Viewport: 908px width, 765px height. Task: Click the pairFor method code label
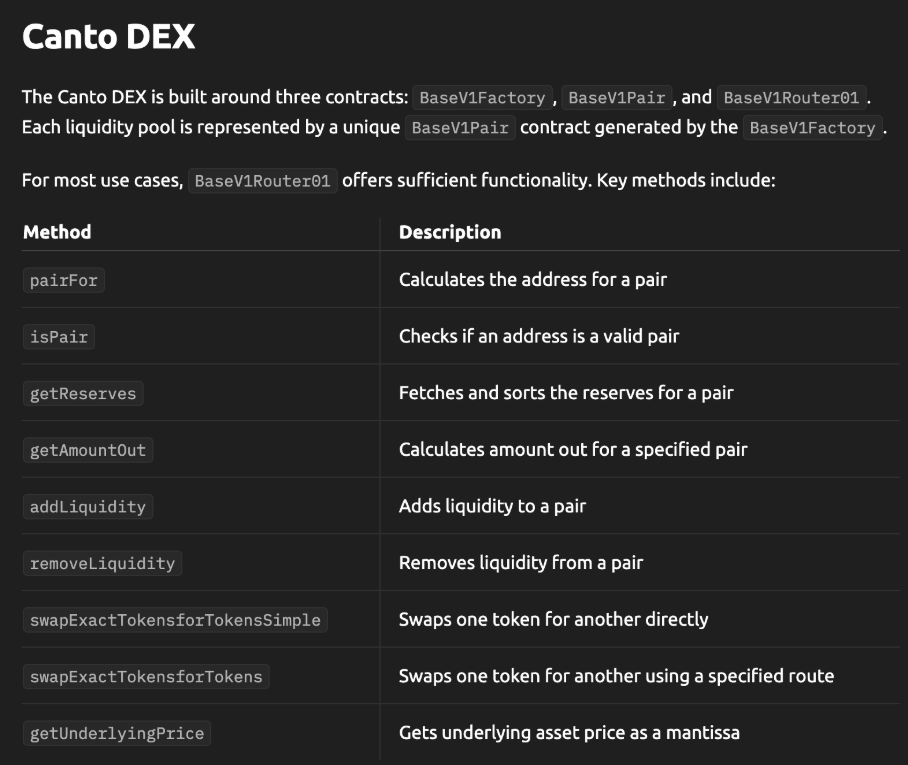tap(64, 280)
